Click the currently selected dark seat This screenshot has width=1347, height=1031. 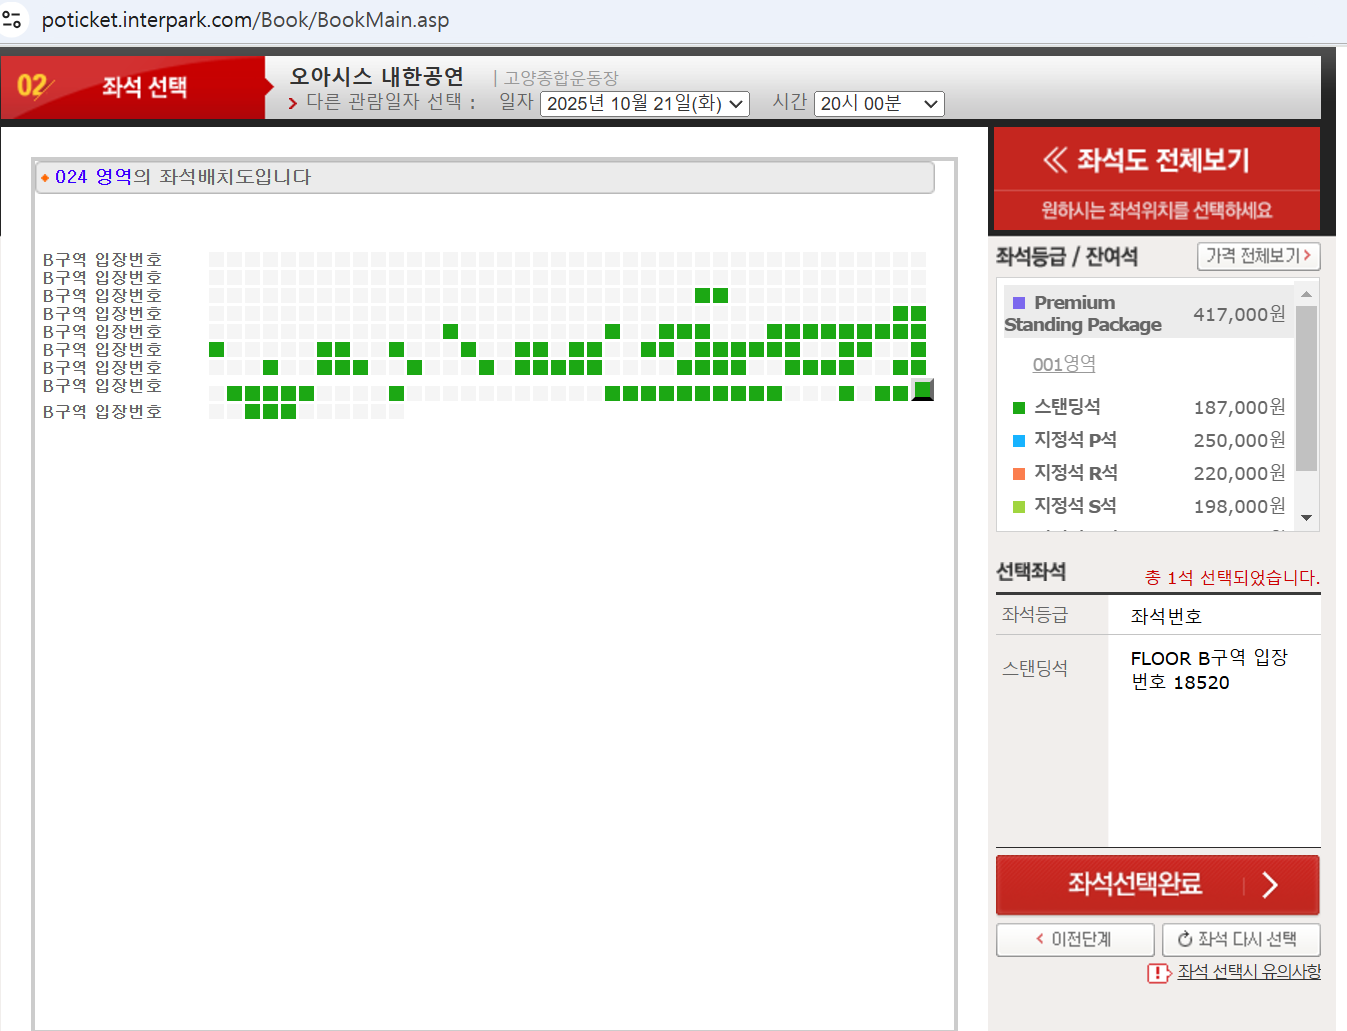coord(923,390)
